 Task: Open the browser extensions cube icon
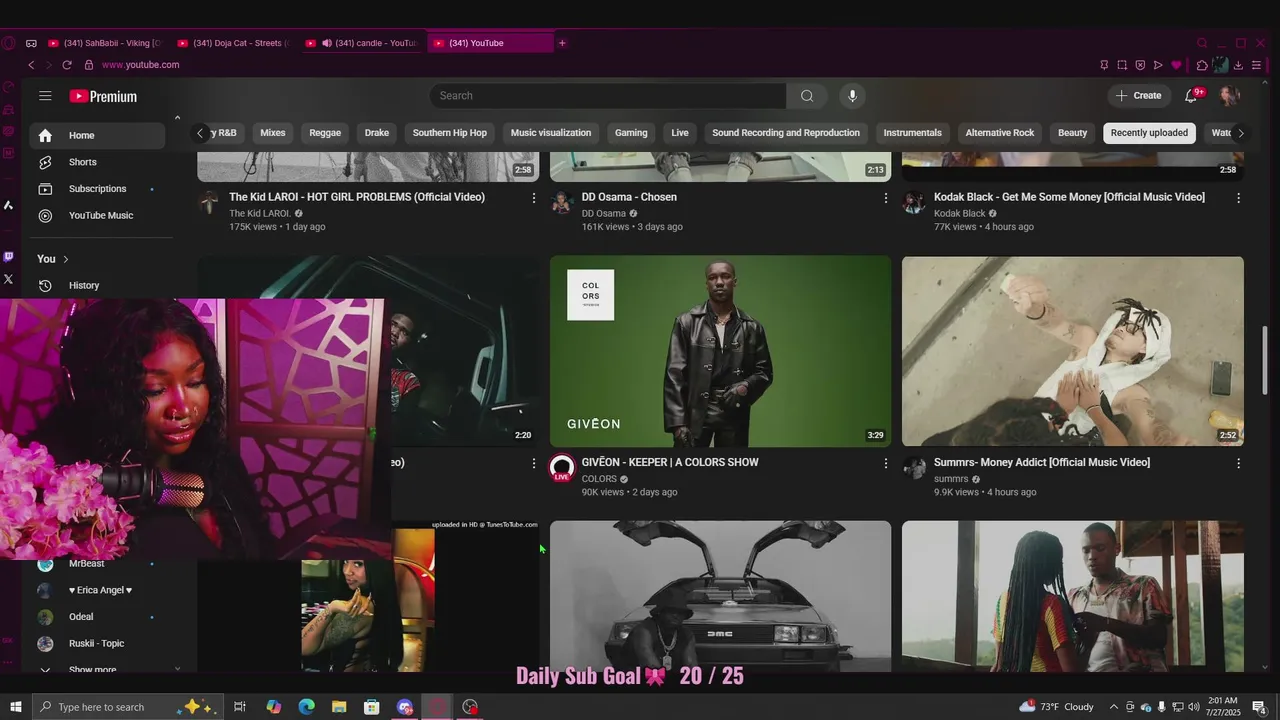[1202, 65]
